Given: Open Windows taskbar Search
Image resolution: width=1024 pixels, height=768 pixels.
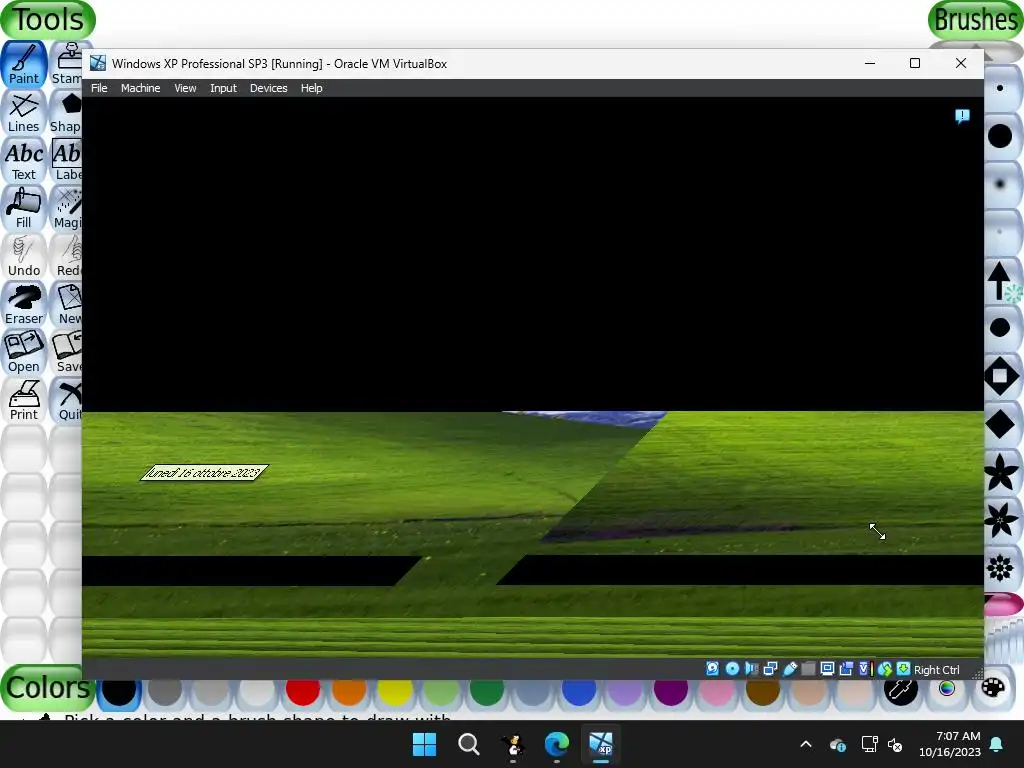Looking at the screenshot, I should (x=468, y=744).
